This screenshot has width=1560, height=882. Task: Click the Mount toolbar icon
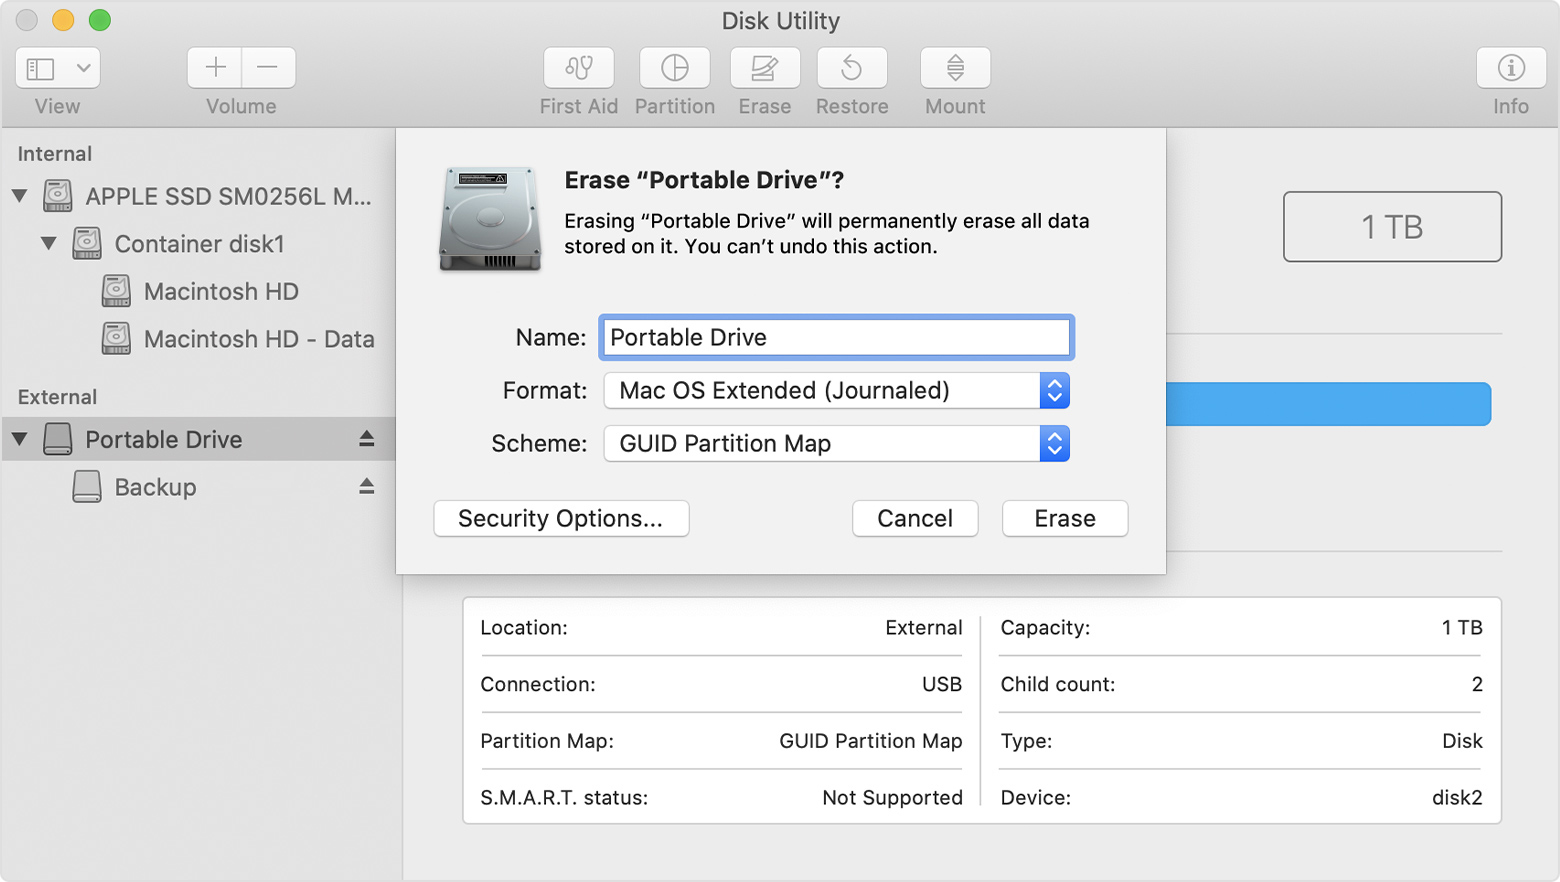tap(955, 68)
